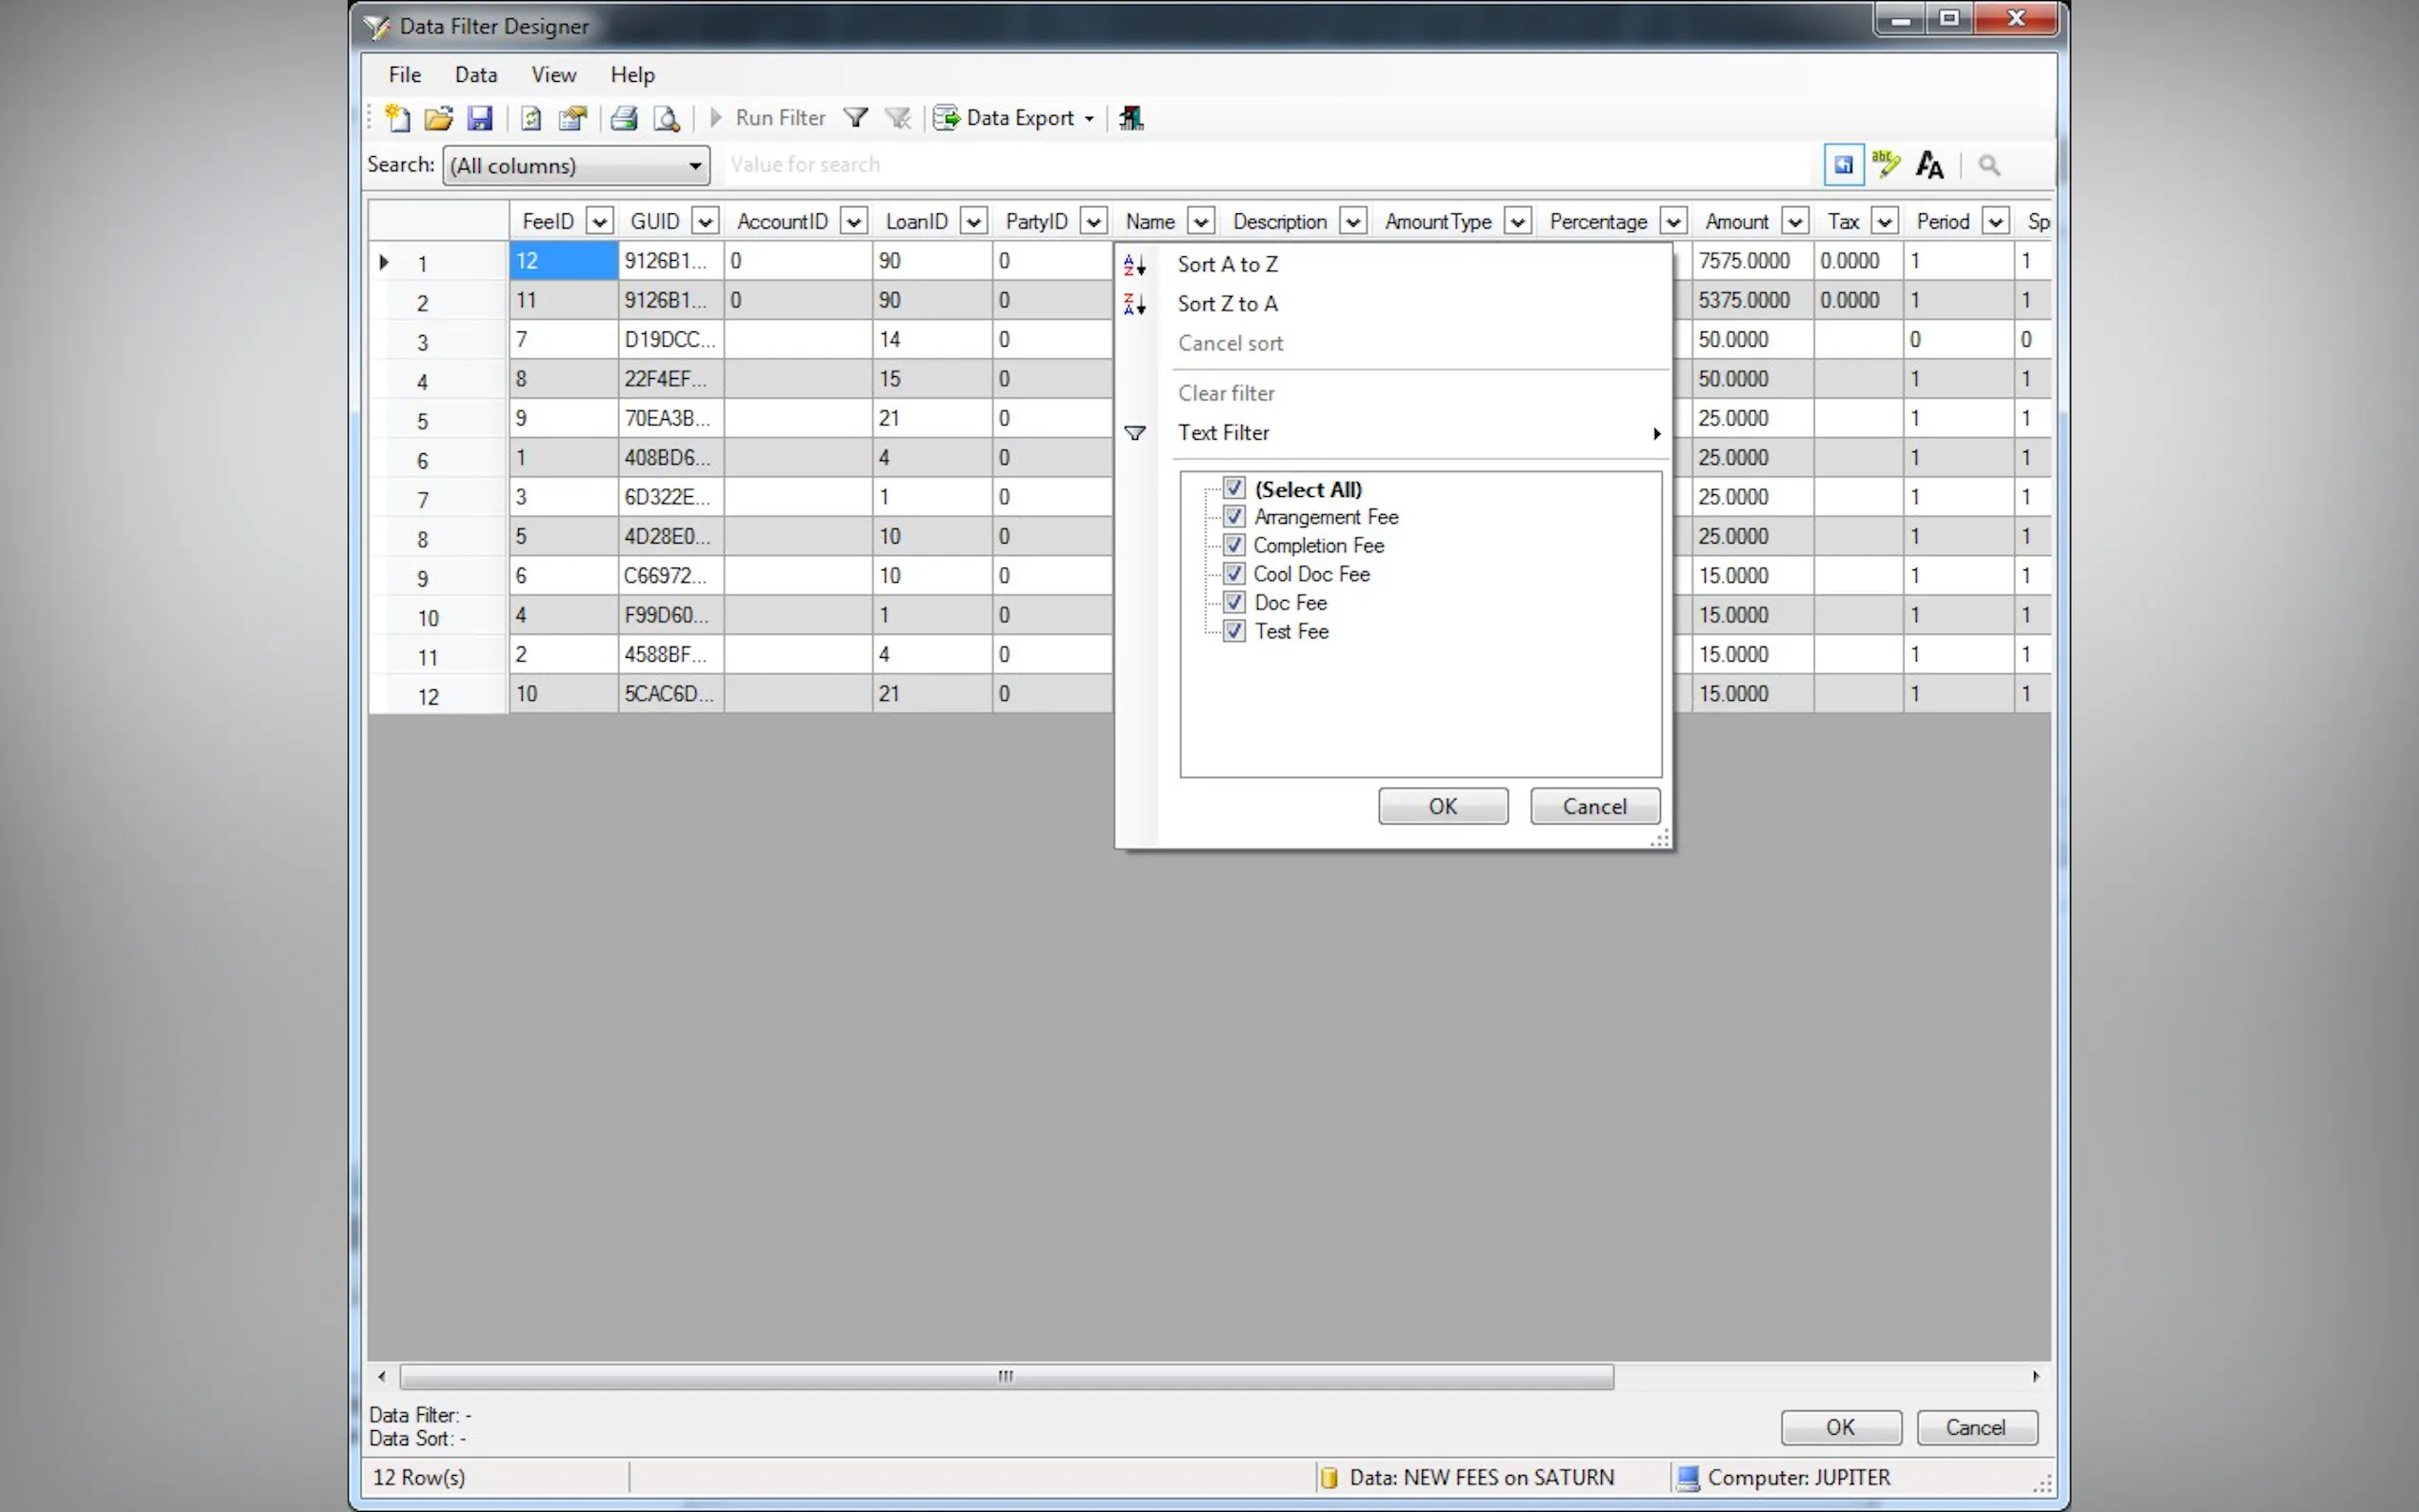Expand the Data Export dropdown arrow
The width and height of the screenshot is (2419, 1512).
pos(1089,118)
